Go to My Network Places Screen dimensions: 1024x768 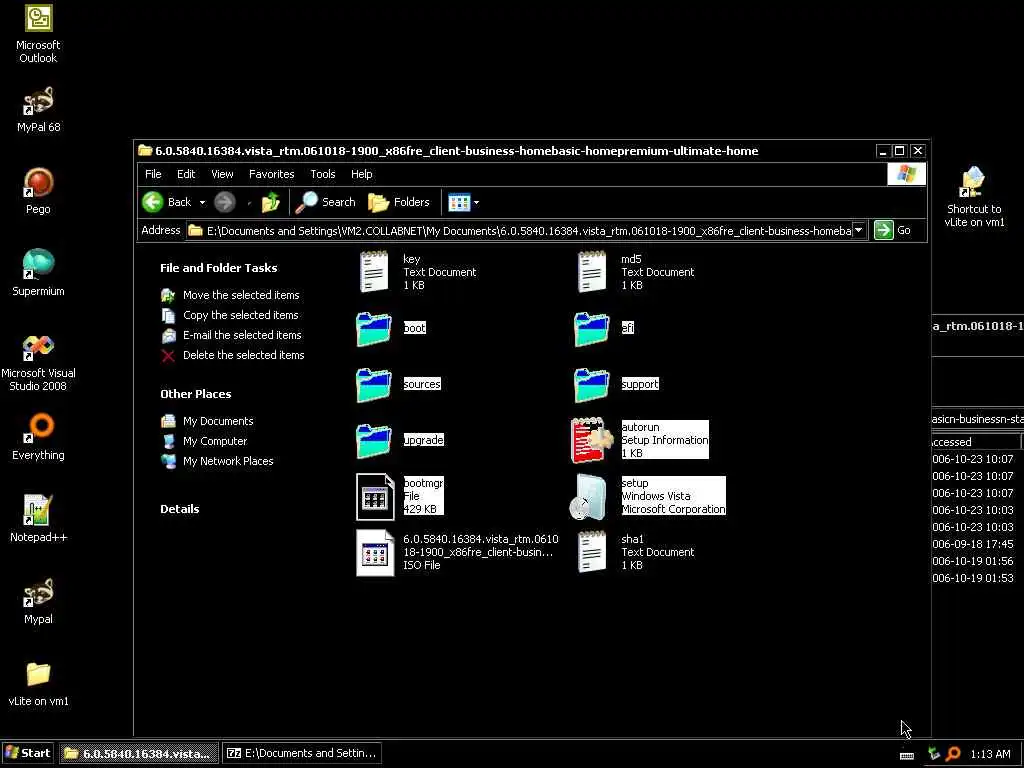point(228,461)
